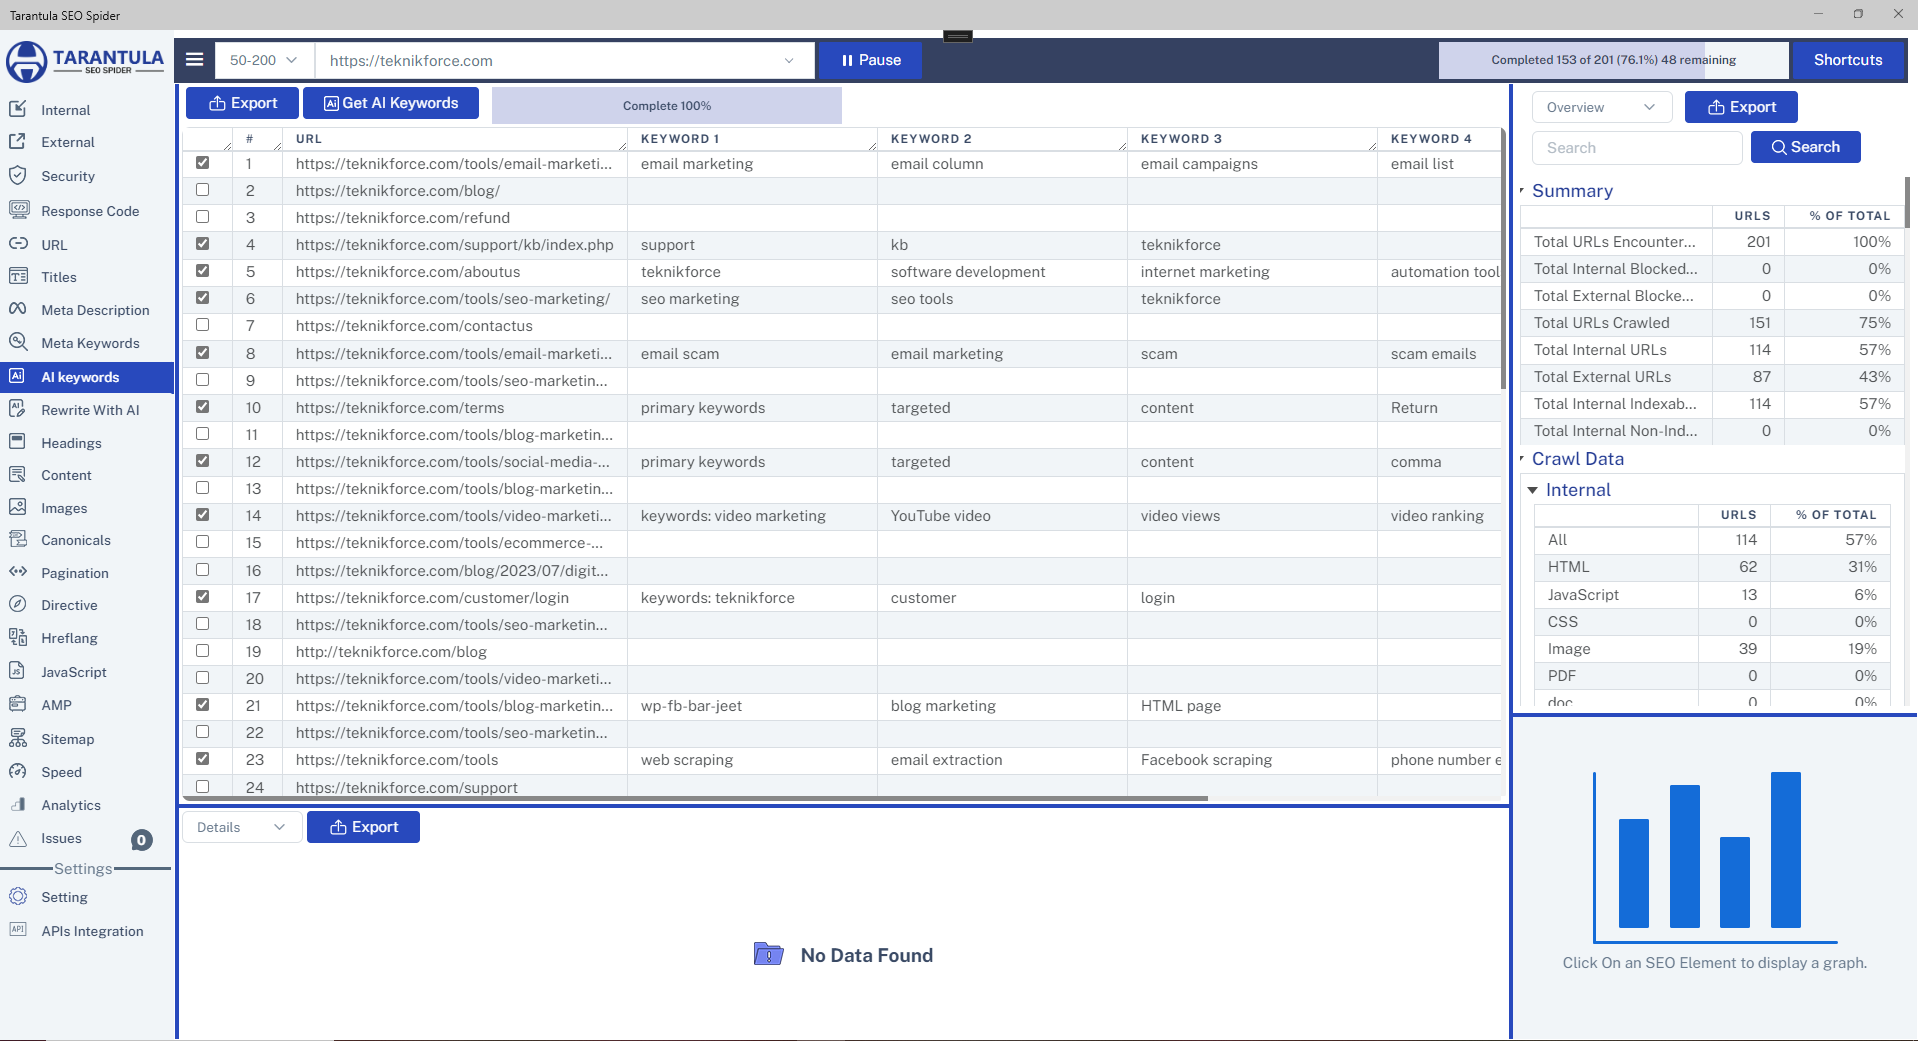
Task: Click the Analytics chart icon
Action: coord(17,805)
